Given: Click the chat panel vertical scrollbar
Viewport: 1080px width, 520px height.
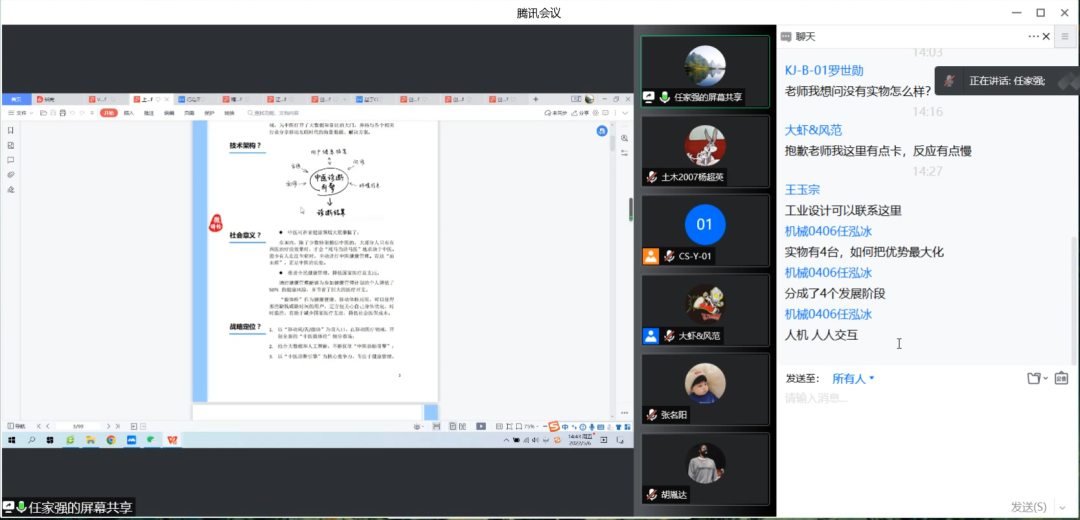Looking at the screenshot, I should pyautogui.click(x=1074, y=300).
